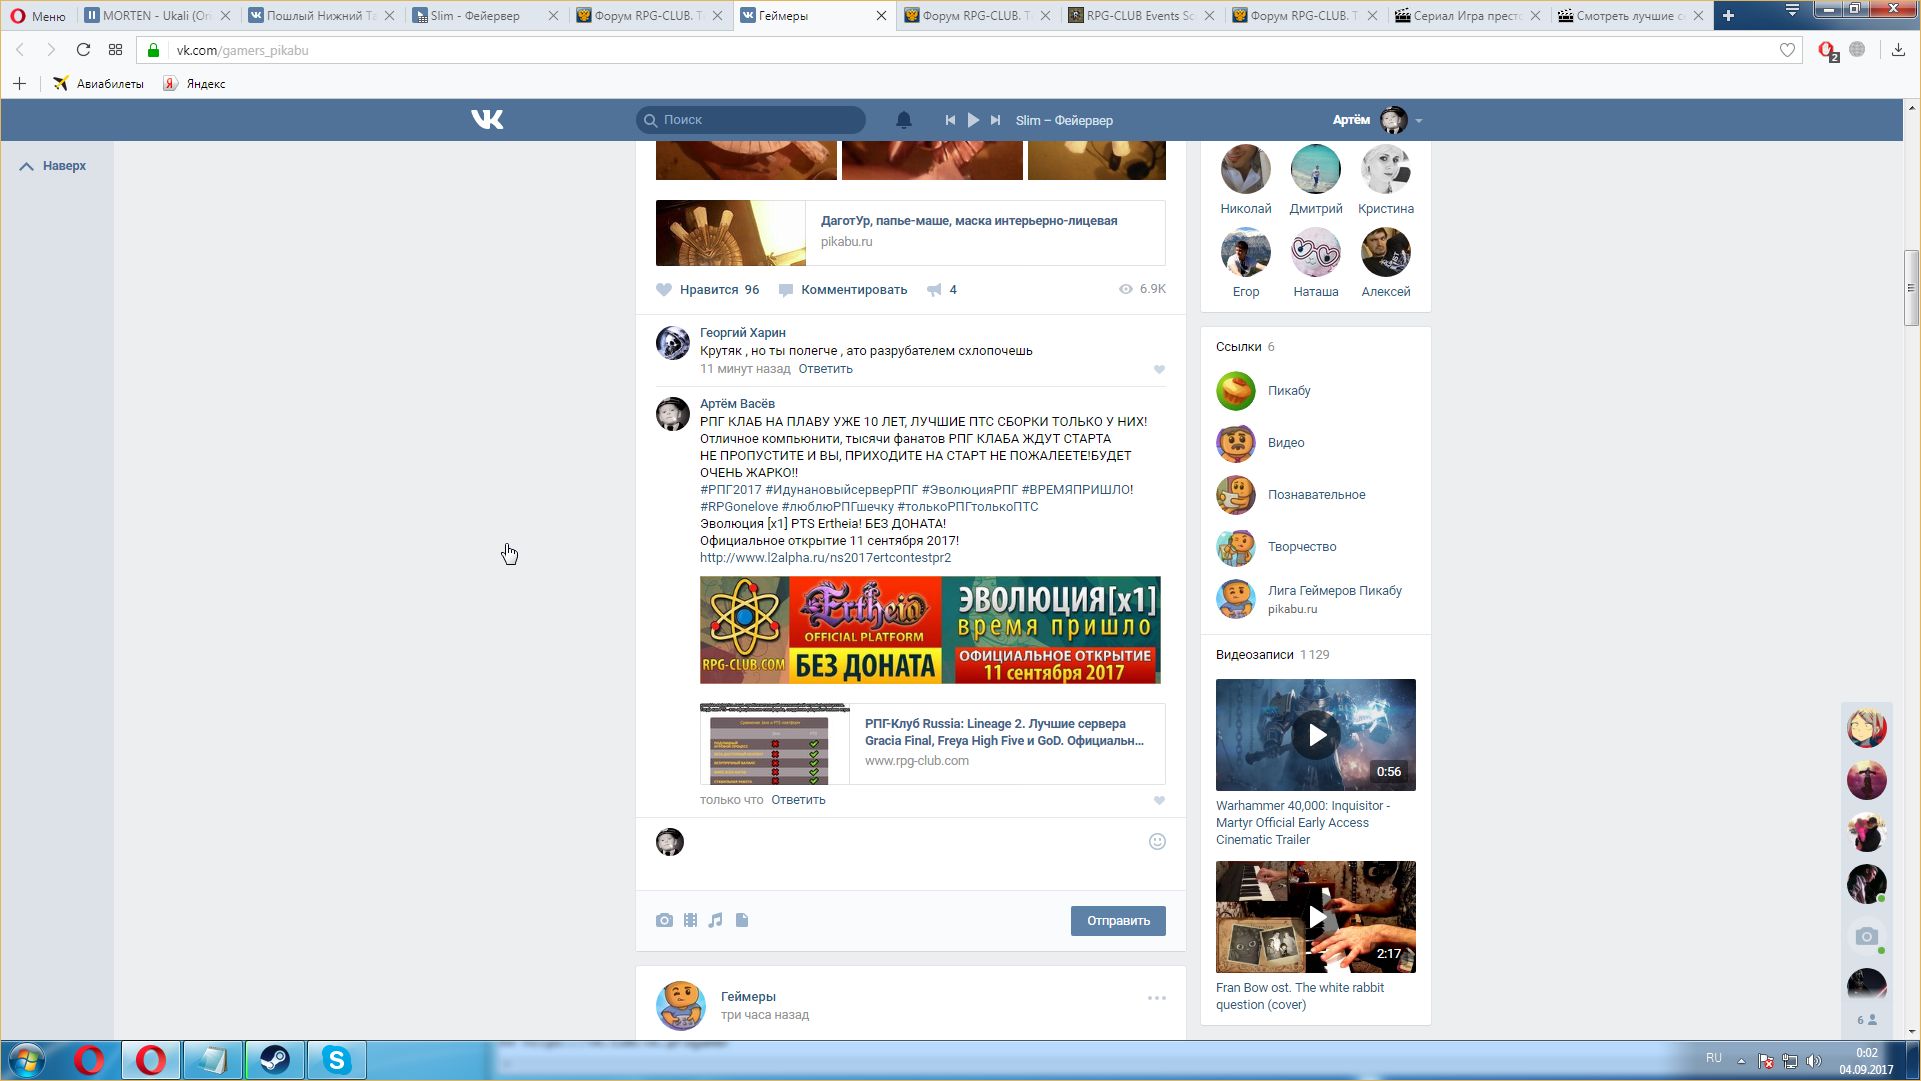The image size is (1921, 1081).
Task: Open the notifications bell
Action: [903, 120]
